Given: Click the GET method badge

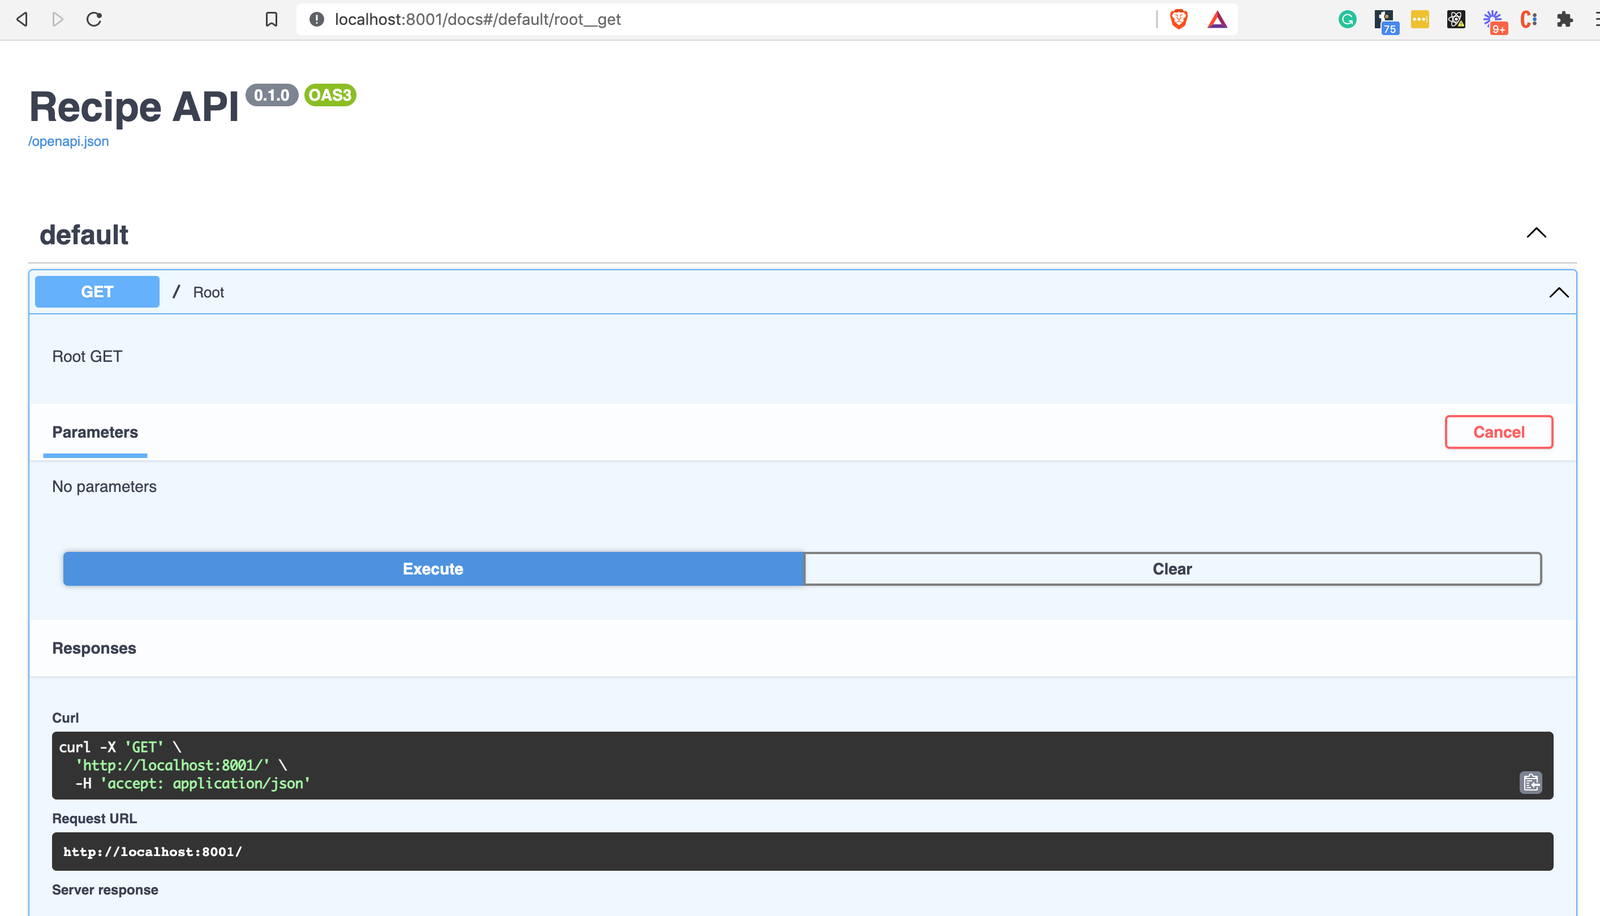Looking at the screenshot, I should (97, 291).
